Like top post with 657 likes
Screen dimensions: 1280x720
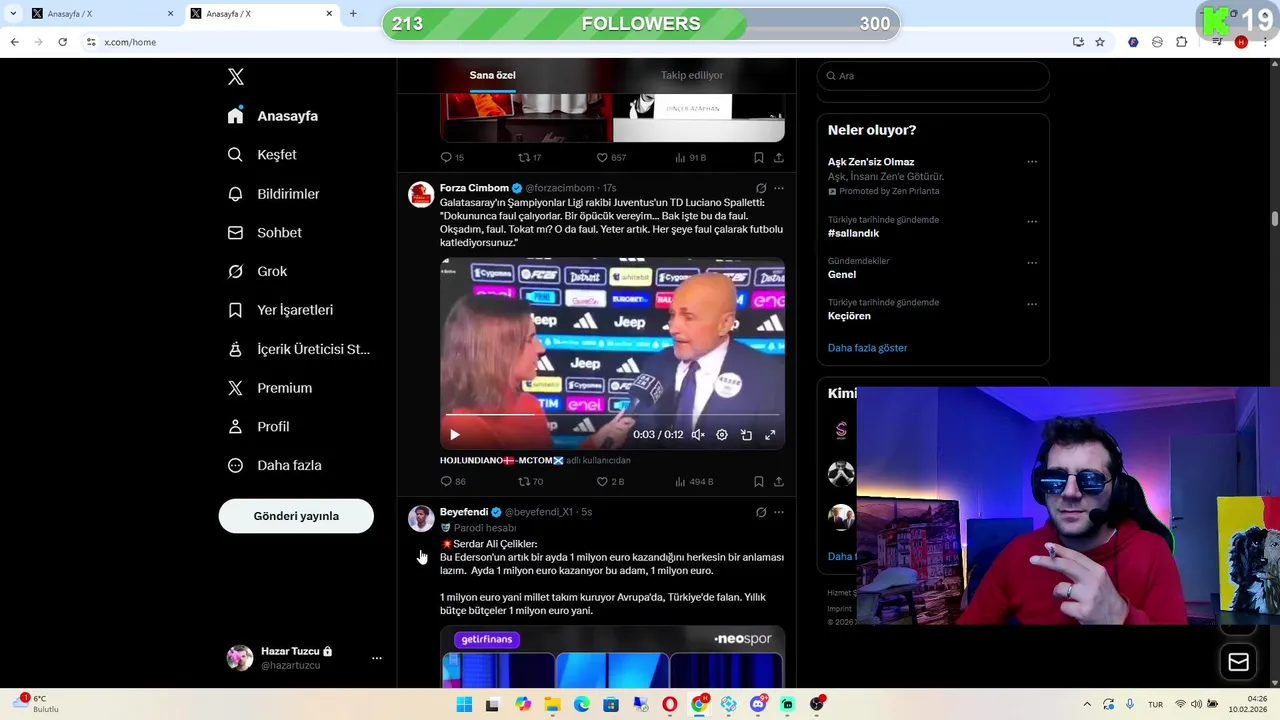pyautogui.click(x=611, y=158)
